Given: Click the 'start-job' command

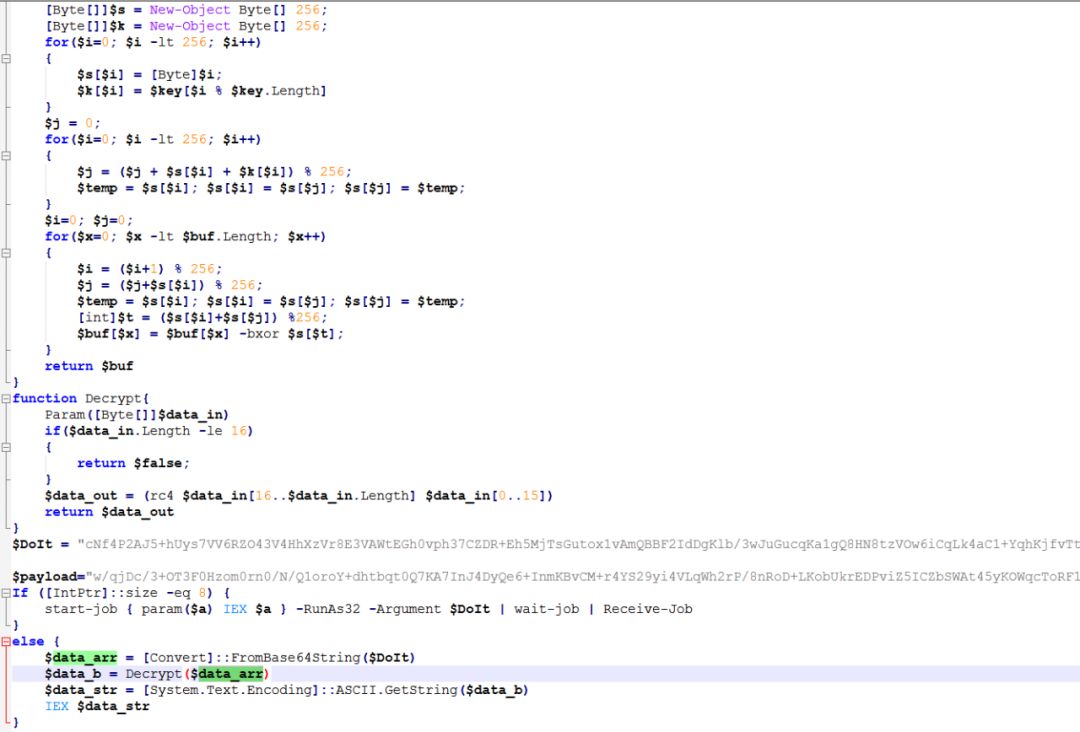Looking at the screenshot, I should pyautogui.click(x=81, y=609).
